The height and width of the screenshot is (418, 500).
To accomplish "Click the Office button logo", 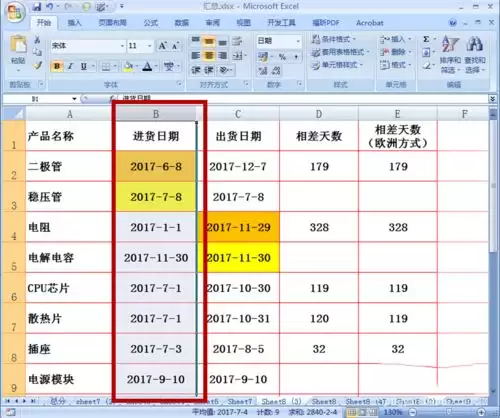I will (x=15, y=12).
